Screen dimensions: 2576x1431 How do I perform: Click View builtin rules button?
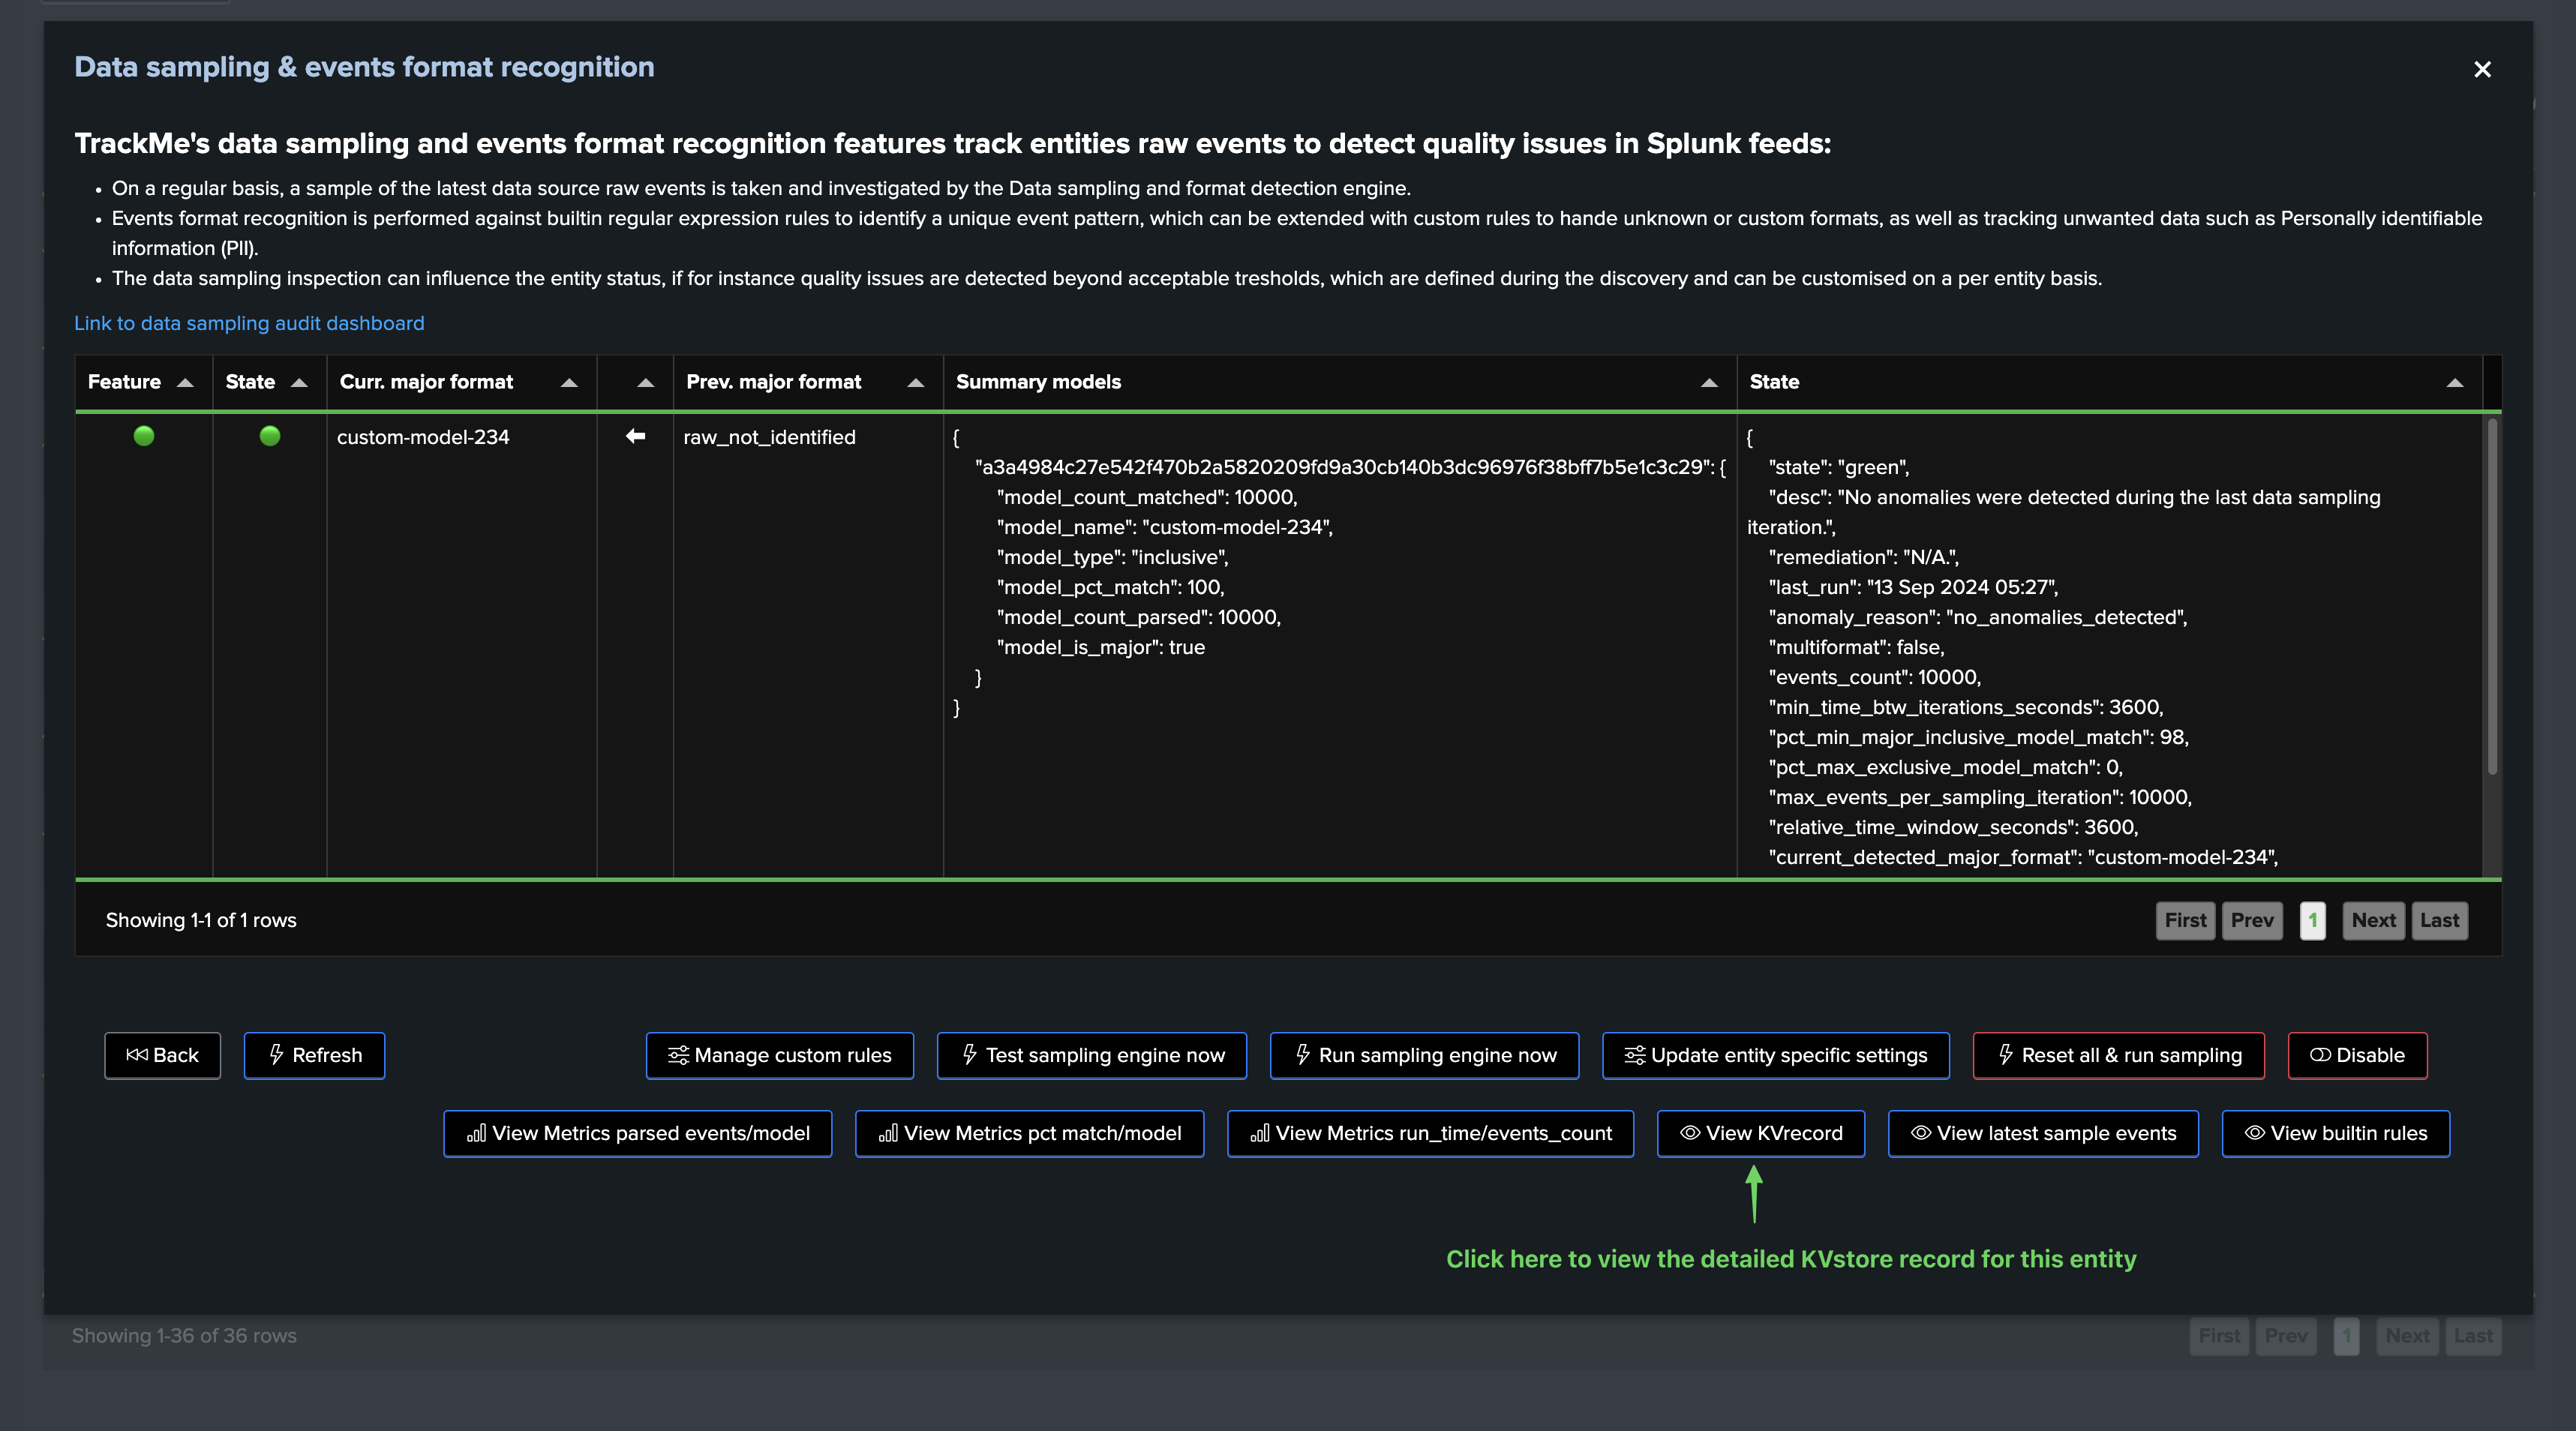click(2335, 1133)
